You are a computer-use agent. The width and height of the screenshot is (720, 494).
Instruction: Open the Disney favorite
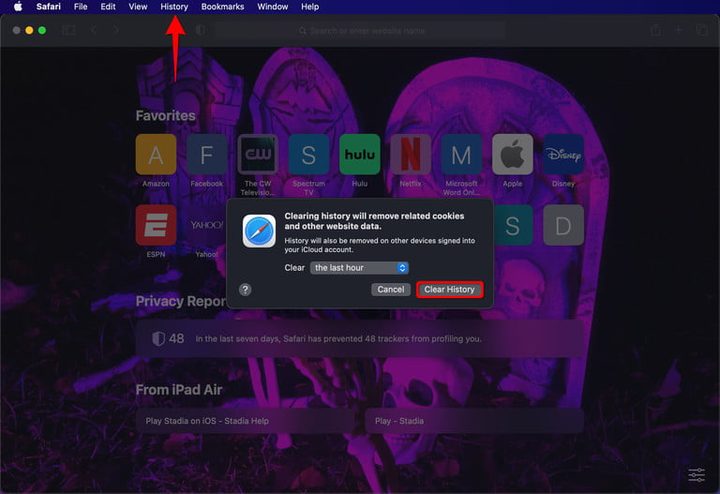[x=563, y=154]
